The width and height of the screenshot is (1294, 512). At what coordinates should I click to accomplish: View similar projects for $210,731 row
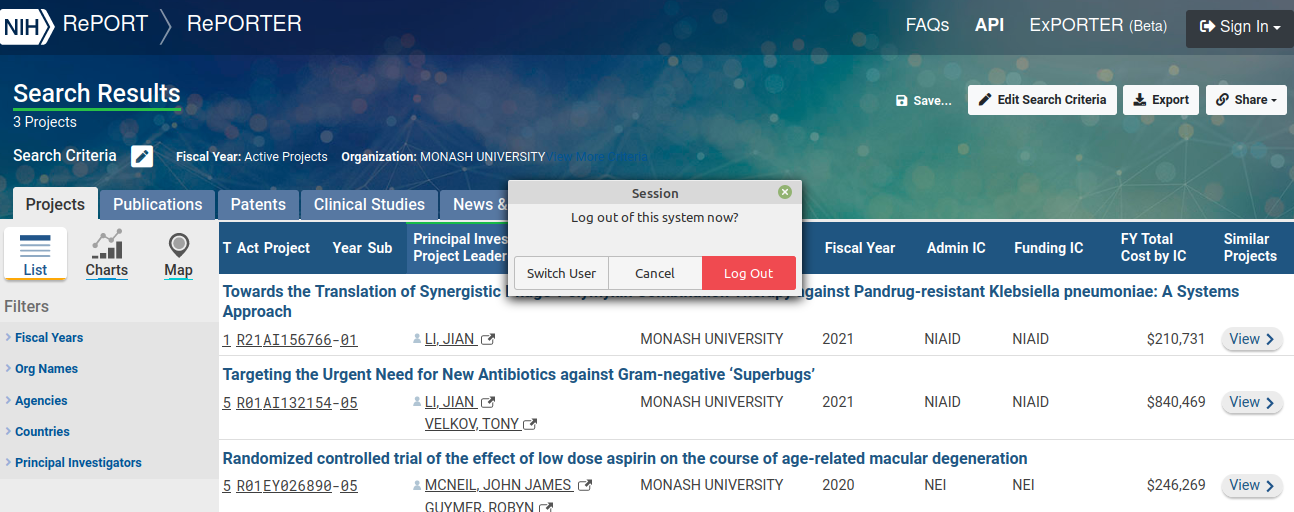tap(1252, 340)
